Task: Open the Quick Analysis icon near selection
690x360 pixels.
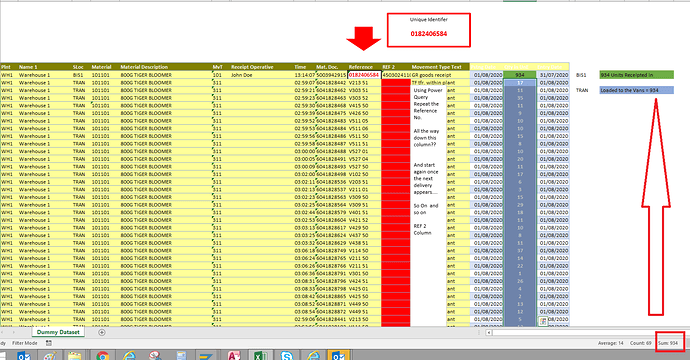Action: (543, 322)
